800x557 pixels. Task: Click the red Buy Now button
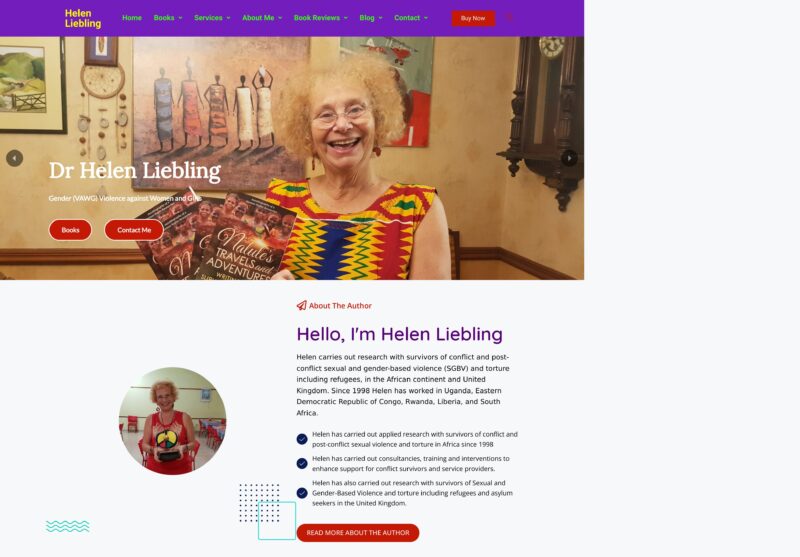pos(473,18)
